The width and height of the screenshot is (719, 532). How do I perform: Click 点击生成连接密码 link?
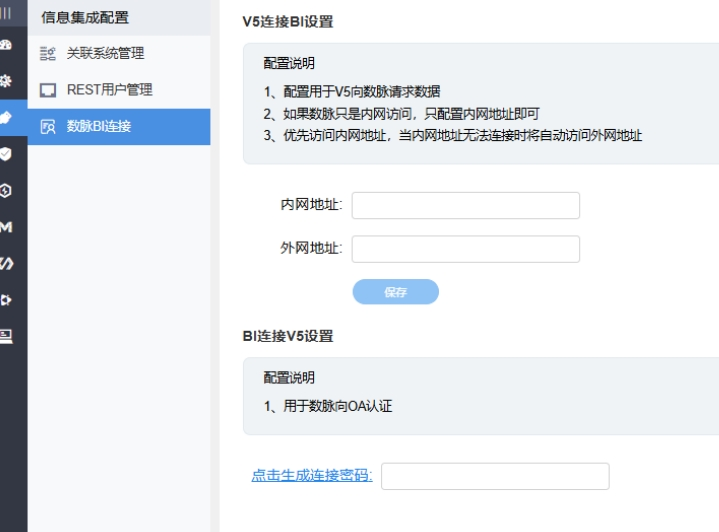click(312, 475)
